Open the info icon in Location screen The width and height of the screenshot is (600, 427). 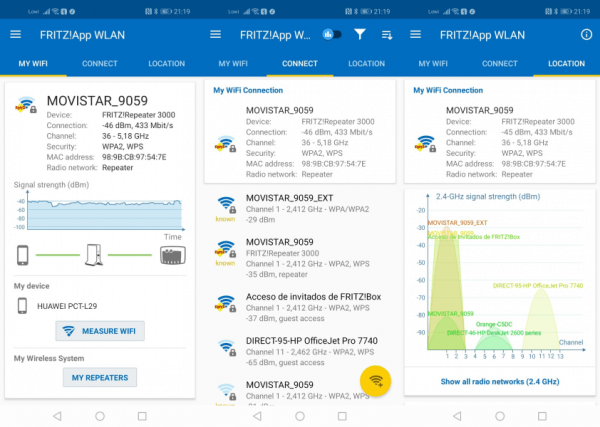click(586, 35)
